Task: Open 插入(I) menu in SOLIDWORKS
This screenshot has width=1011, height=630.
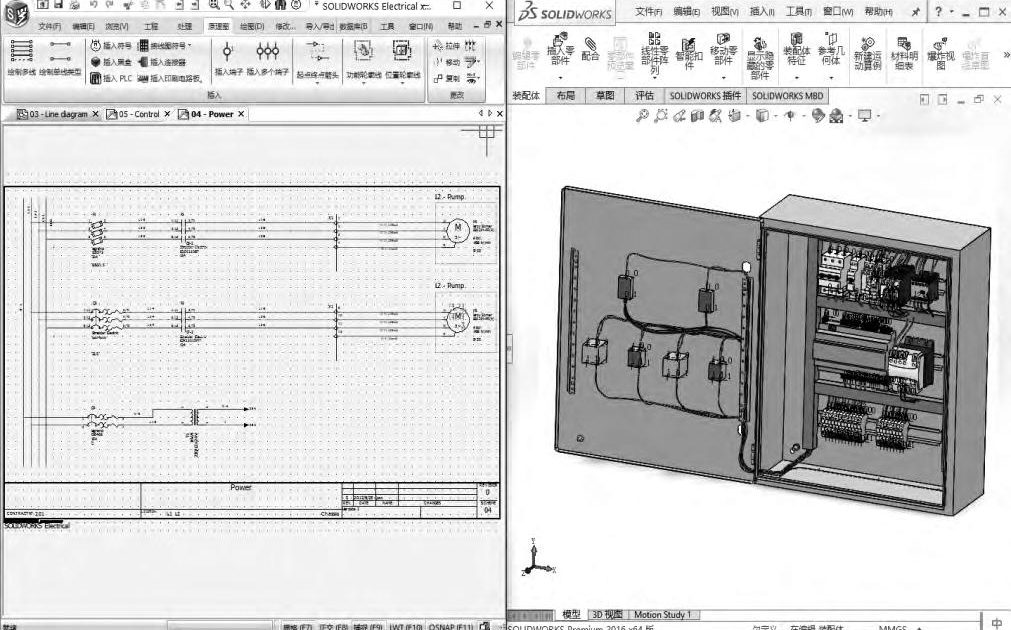Action: [x=761, y=12]
